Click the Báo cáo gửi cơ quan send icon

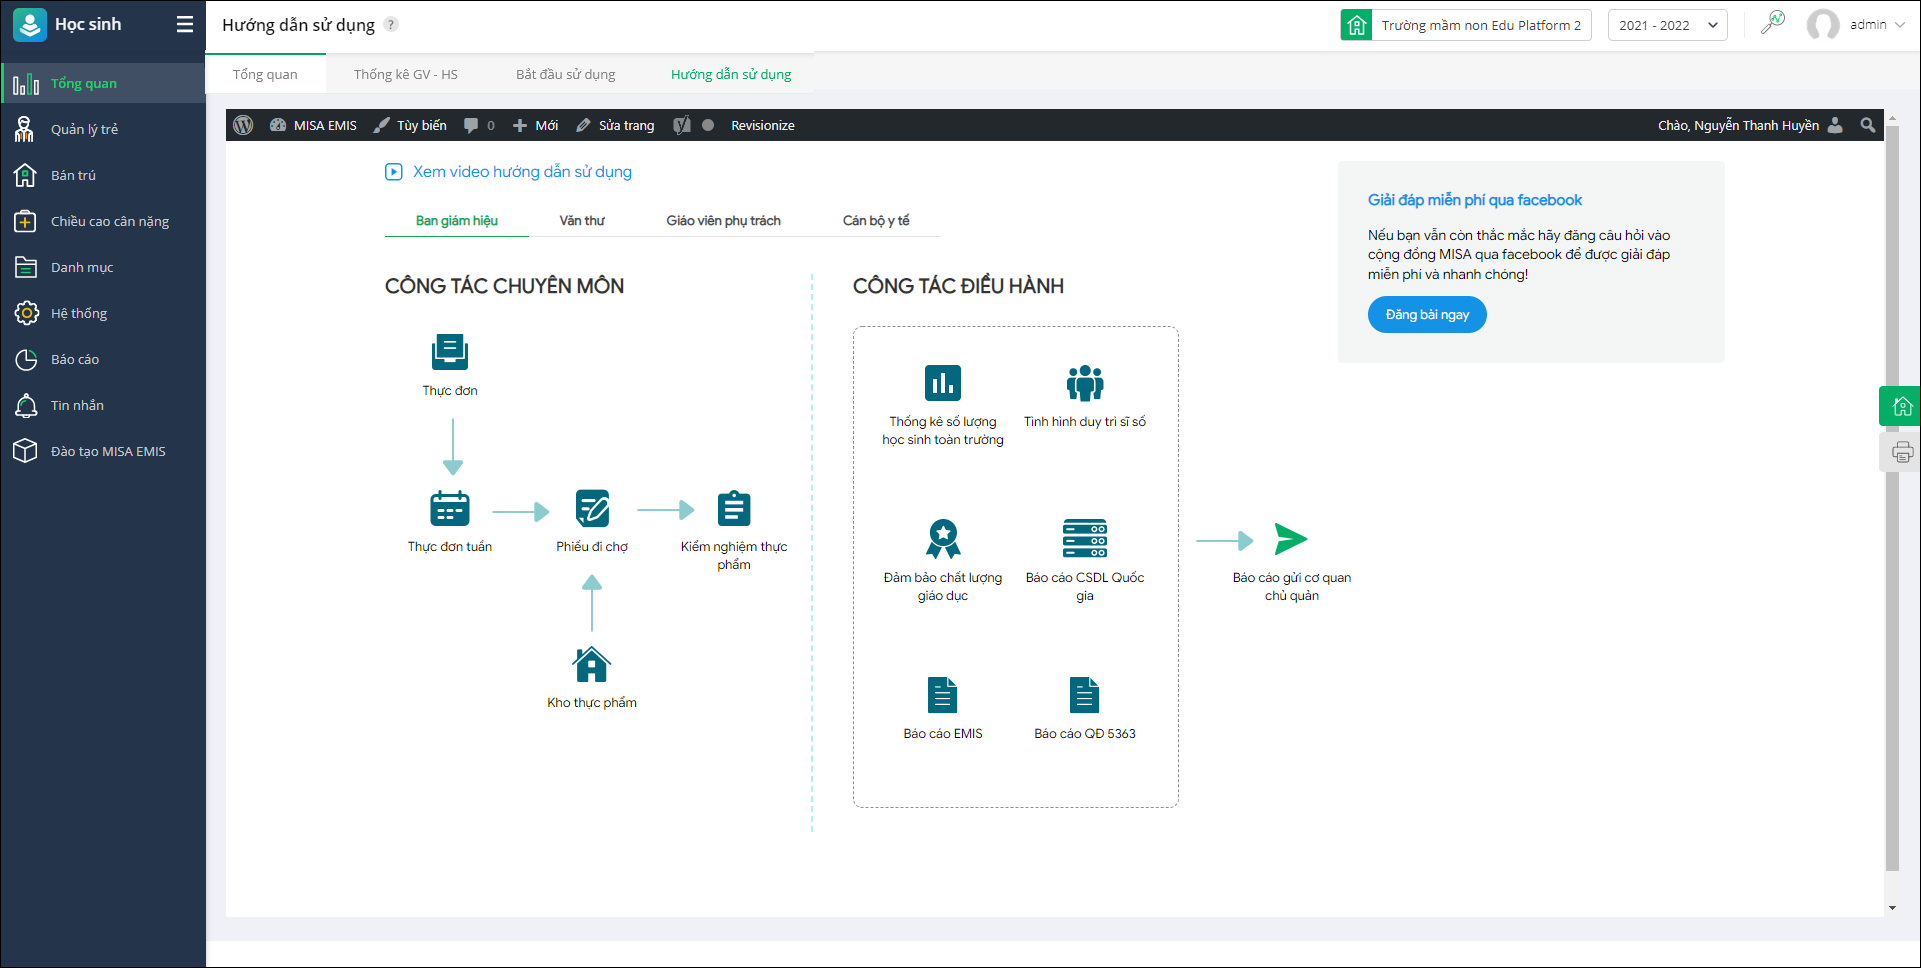click(x=1291, y=539)
